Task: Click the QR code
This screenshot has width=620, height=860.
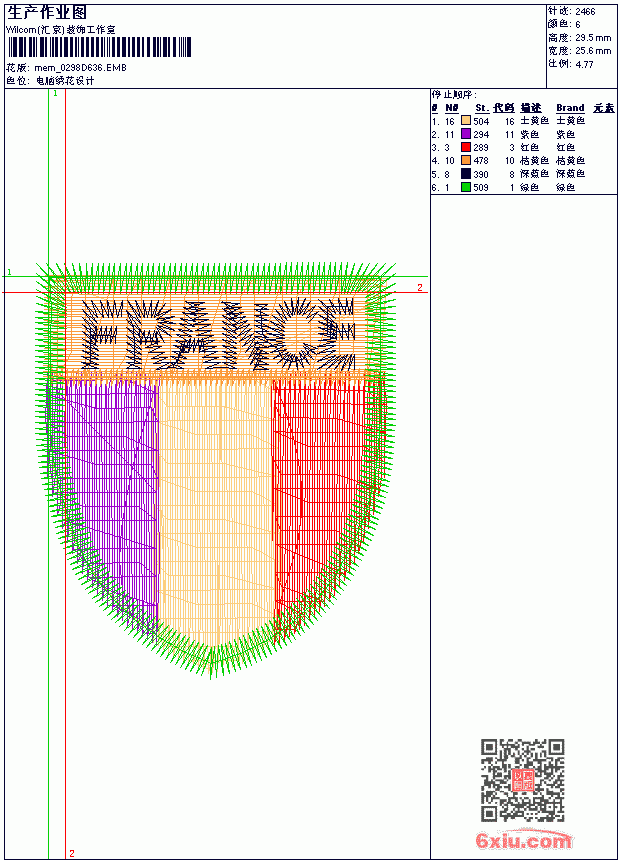Action: (523, 780)
